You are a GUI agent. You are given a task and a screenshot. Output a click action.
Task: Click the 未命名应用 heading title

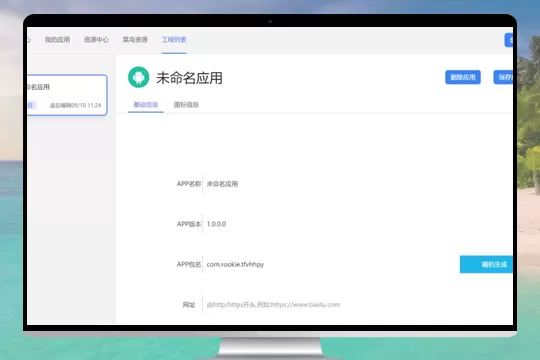[x=189, y=78]
